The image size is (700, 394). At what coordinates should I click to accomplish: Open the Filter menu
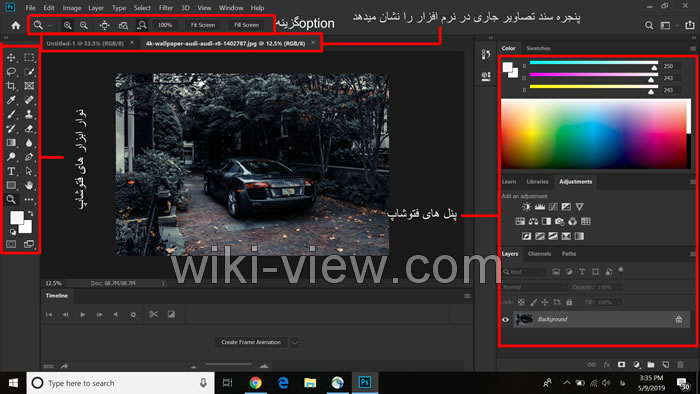(166, 8)
